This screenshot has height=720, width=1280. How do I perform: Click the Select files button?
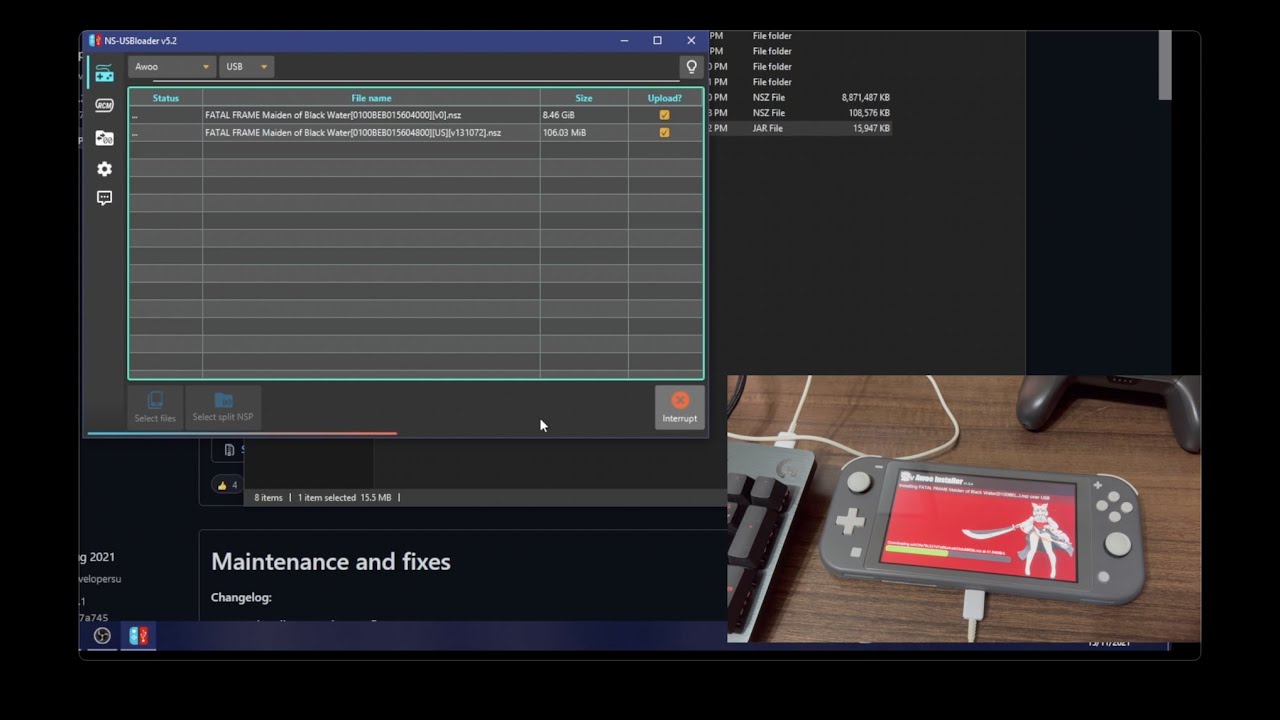155,407
